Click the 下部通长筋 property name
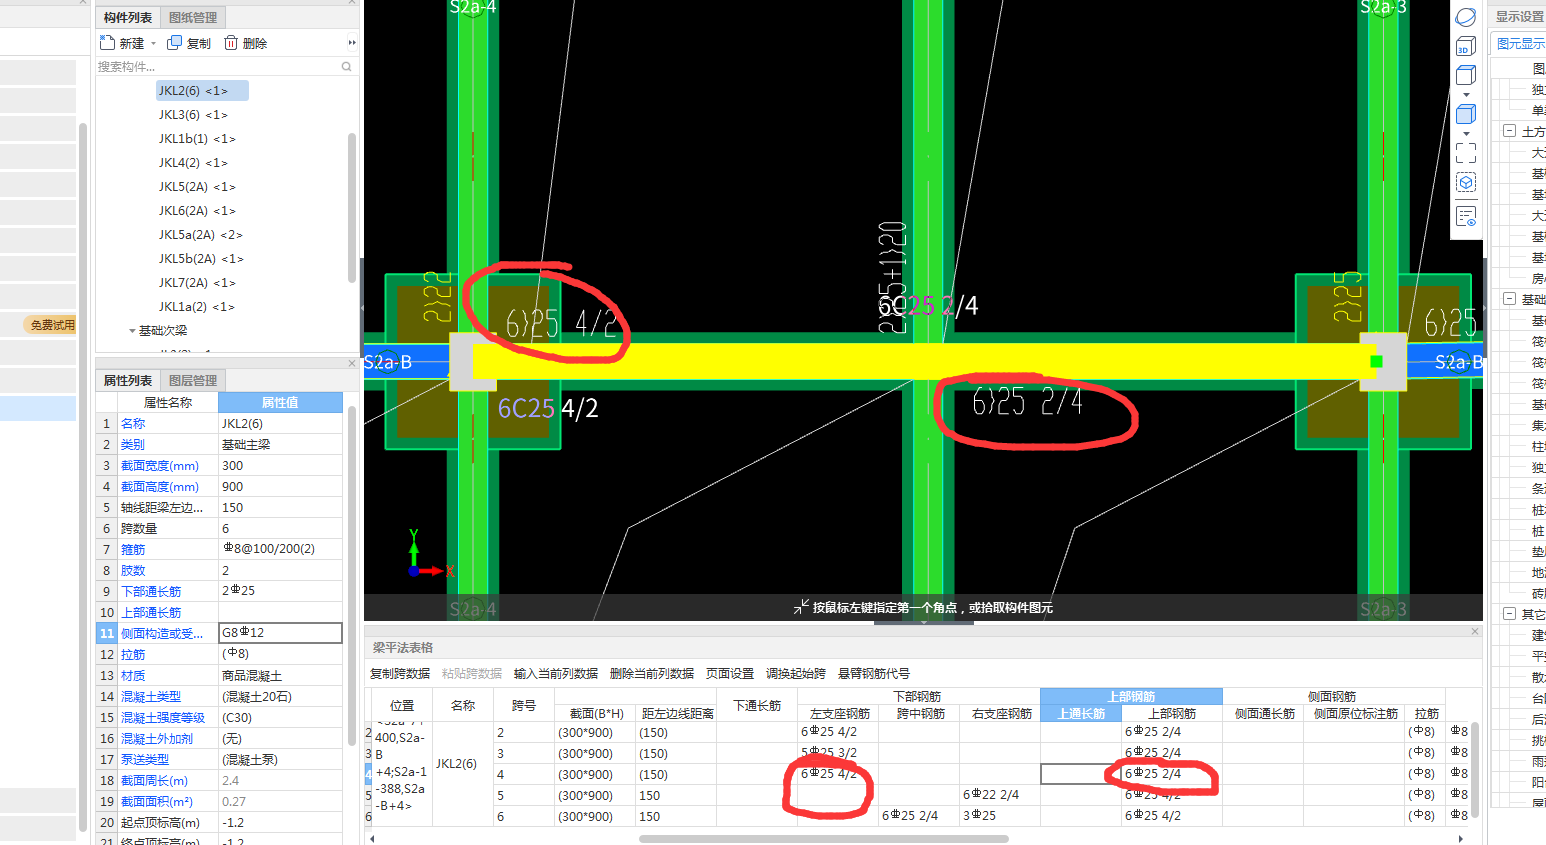Screen dimensions: 1546x845 (x=151, y=592)
